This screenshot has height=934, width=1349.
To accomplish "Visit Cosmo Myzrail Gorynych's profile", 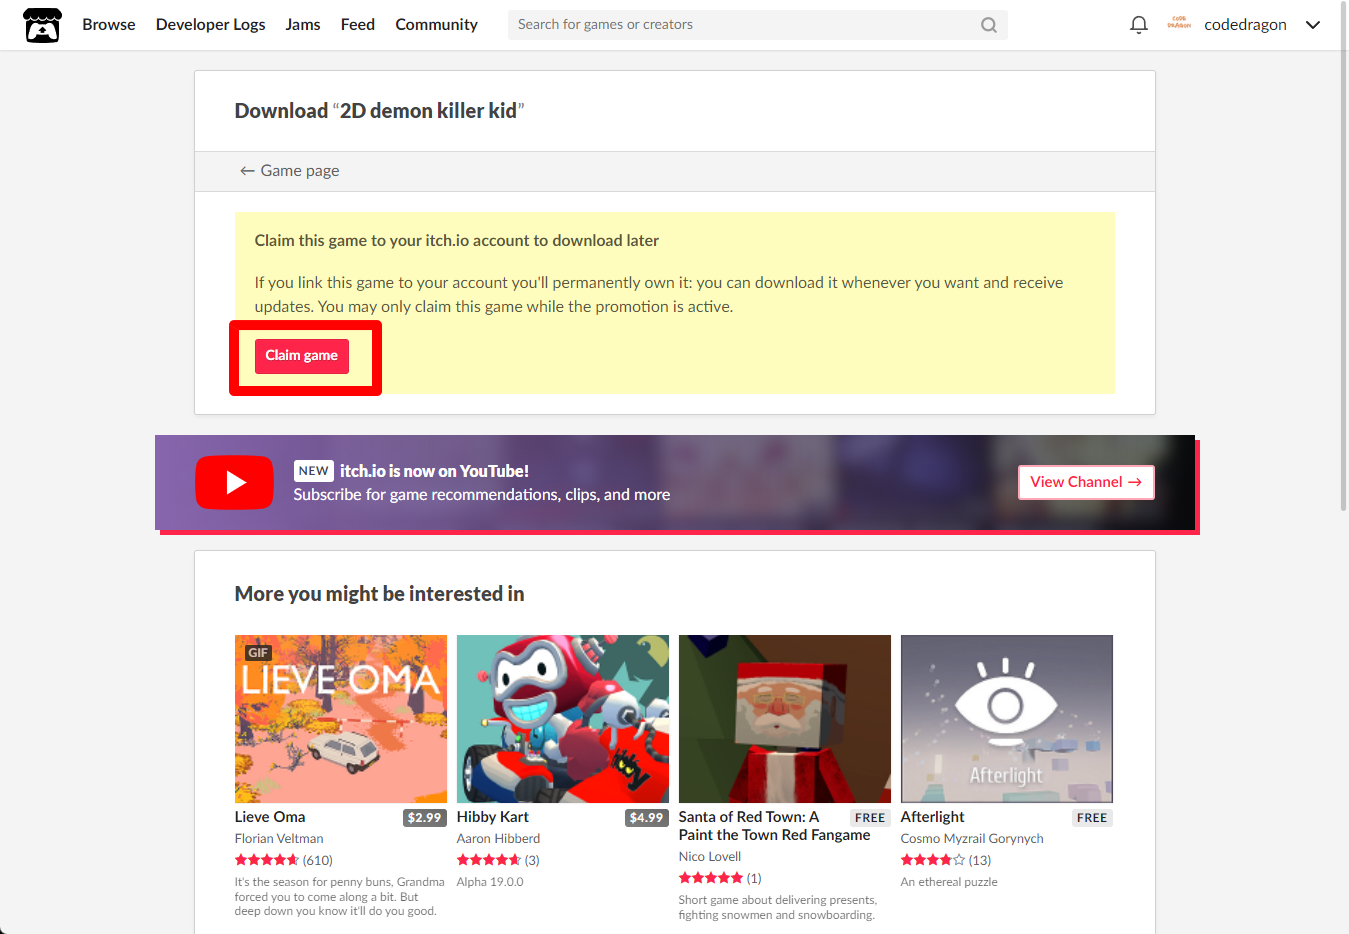I will click(972, 839).
